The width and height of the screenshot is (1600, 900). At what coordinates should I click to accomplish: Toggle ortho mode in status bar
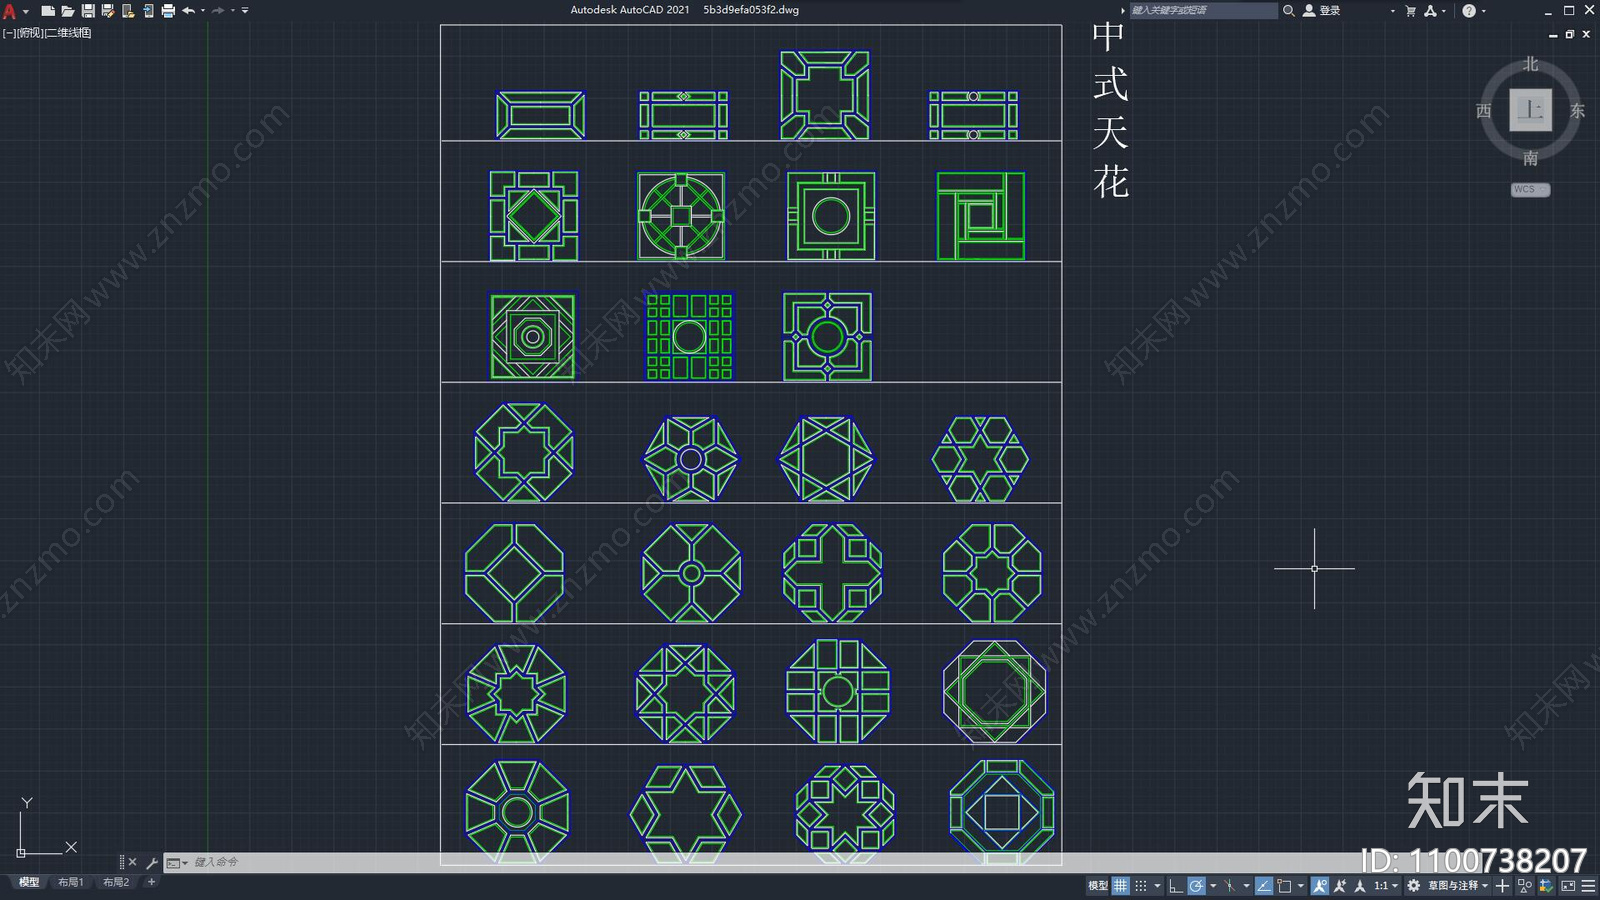tap(1176, 885)
